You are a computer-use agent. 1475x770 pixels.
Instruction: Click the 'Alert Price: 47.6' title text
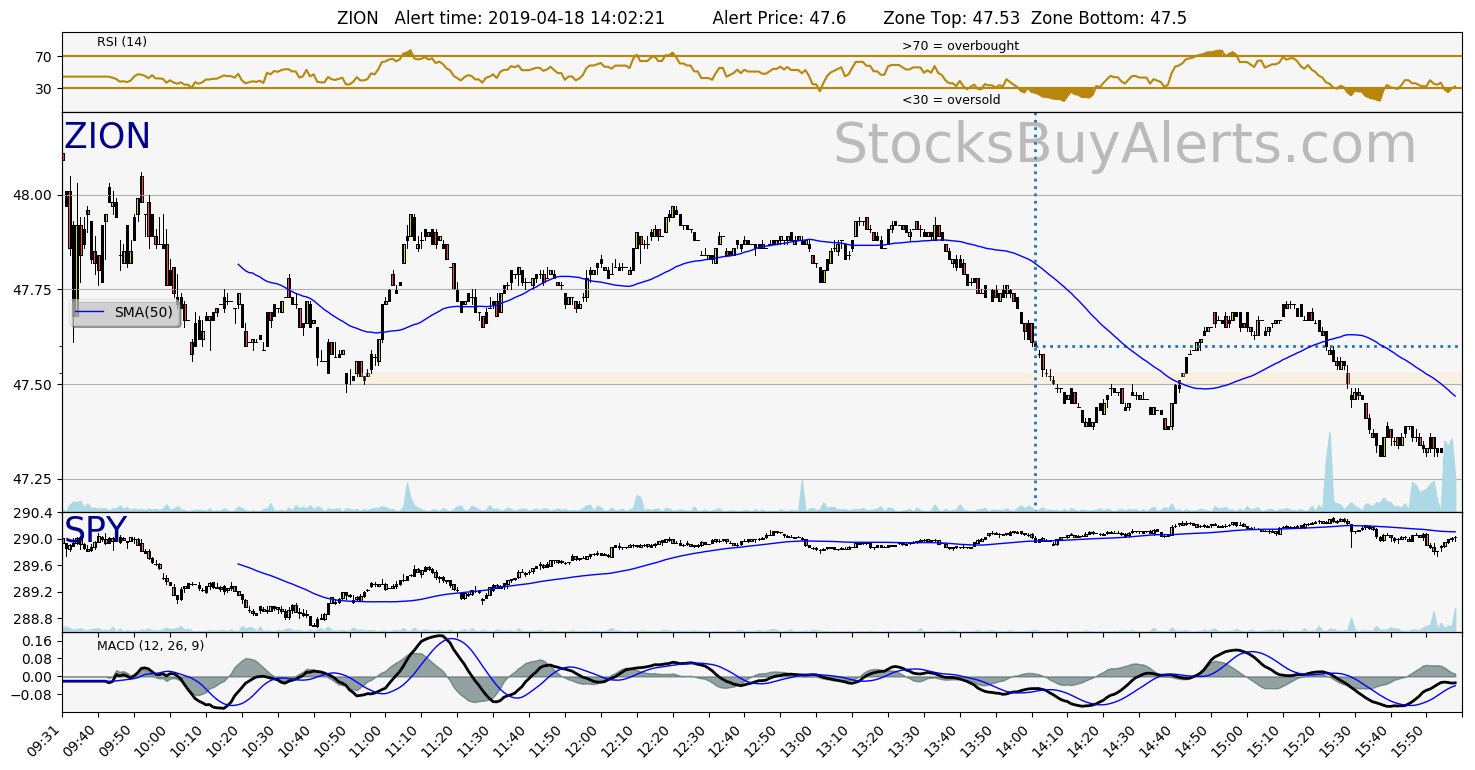(780, 18)
